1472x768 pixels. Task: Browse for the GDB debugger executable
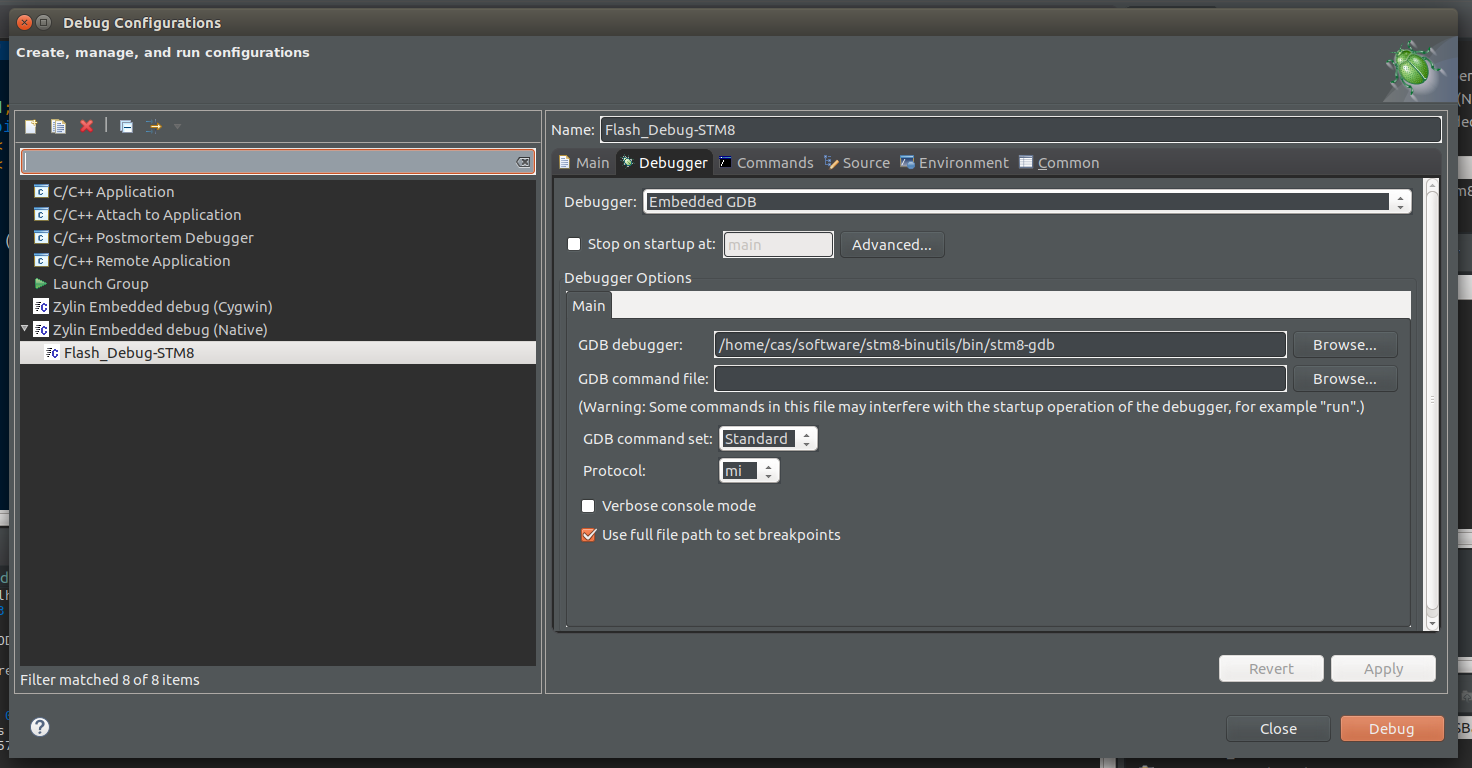click(x=1345, y=345)
